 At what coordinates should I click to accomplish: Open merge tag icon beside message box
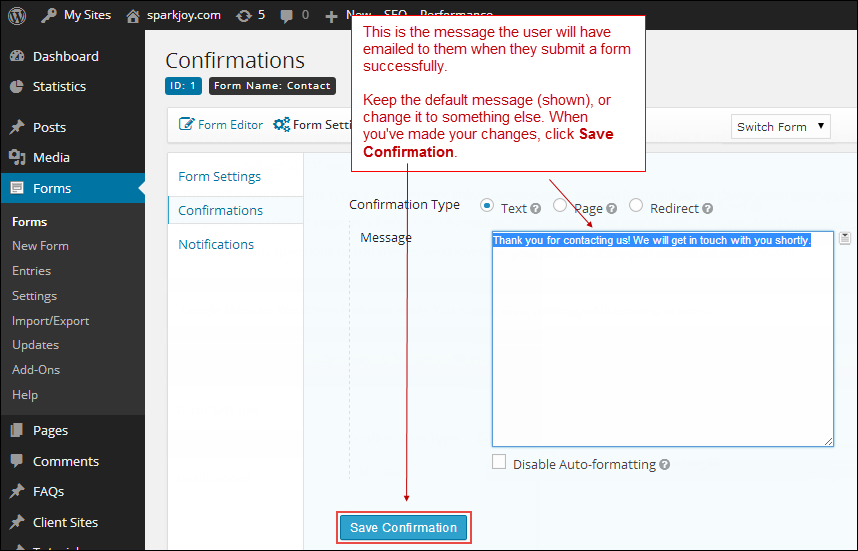point(845,237)
